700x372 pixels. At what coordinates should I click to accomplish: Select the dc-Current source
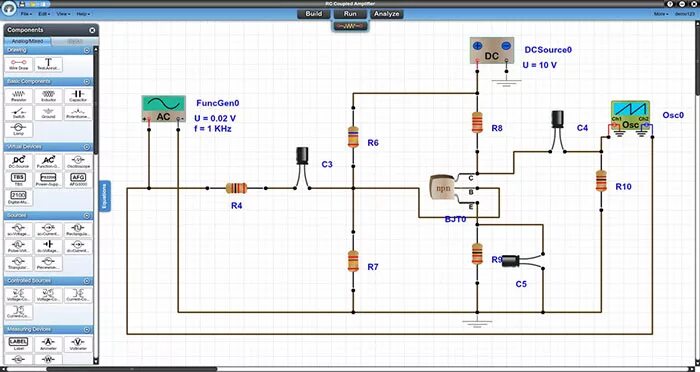coord(79,246)
